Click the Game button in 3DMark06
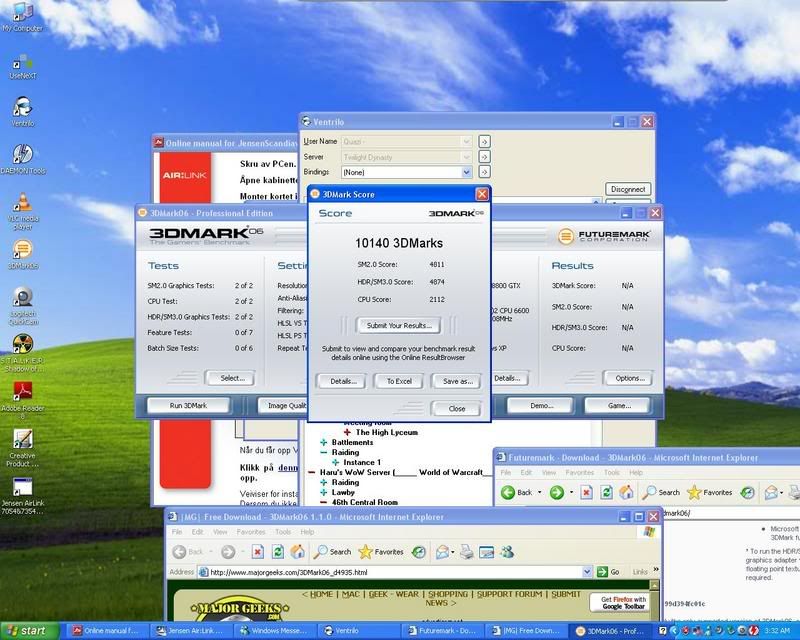Image resolution: width=800 pixels, height=640 pixels. click(x=619, y=406)
